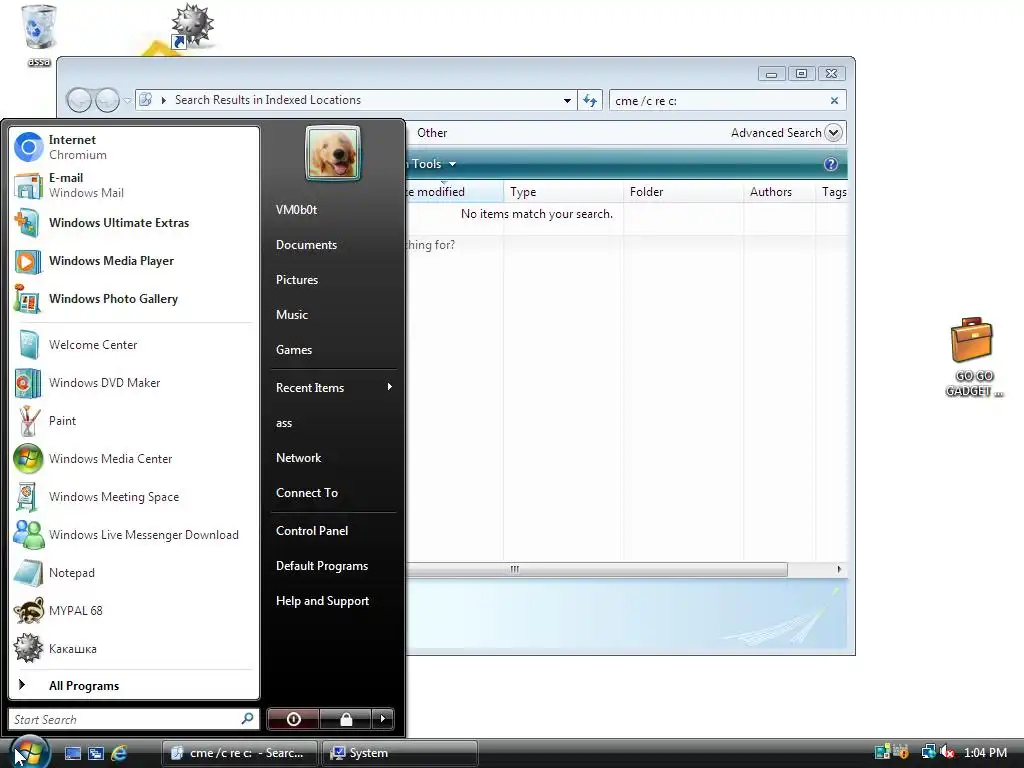Viewport: 1024px width, 768px height.
Task: Click the Windows Start orb
Action: click(x=29, y=752)
